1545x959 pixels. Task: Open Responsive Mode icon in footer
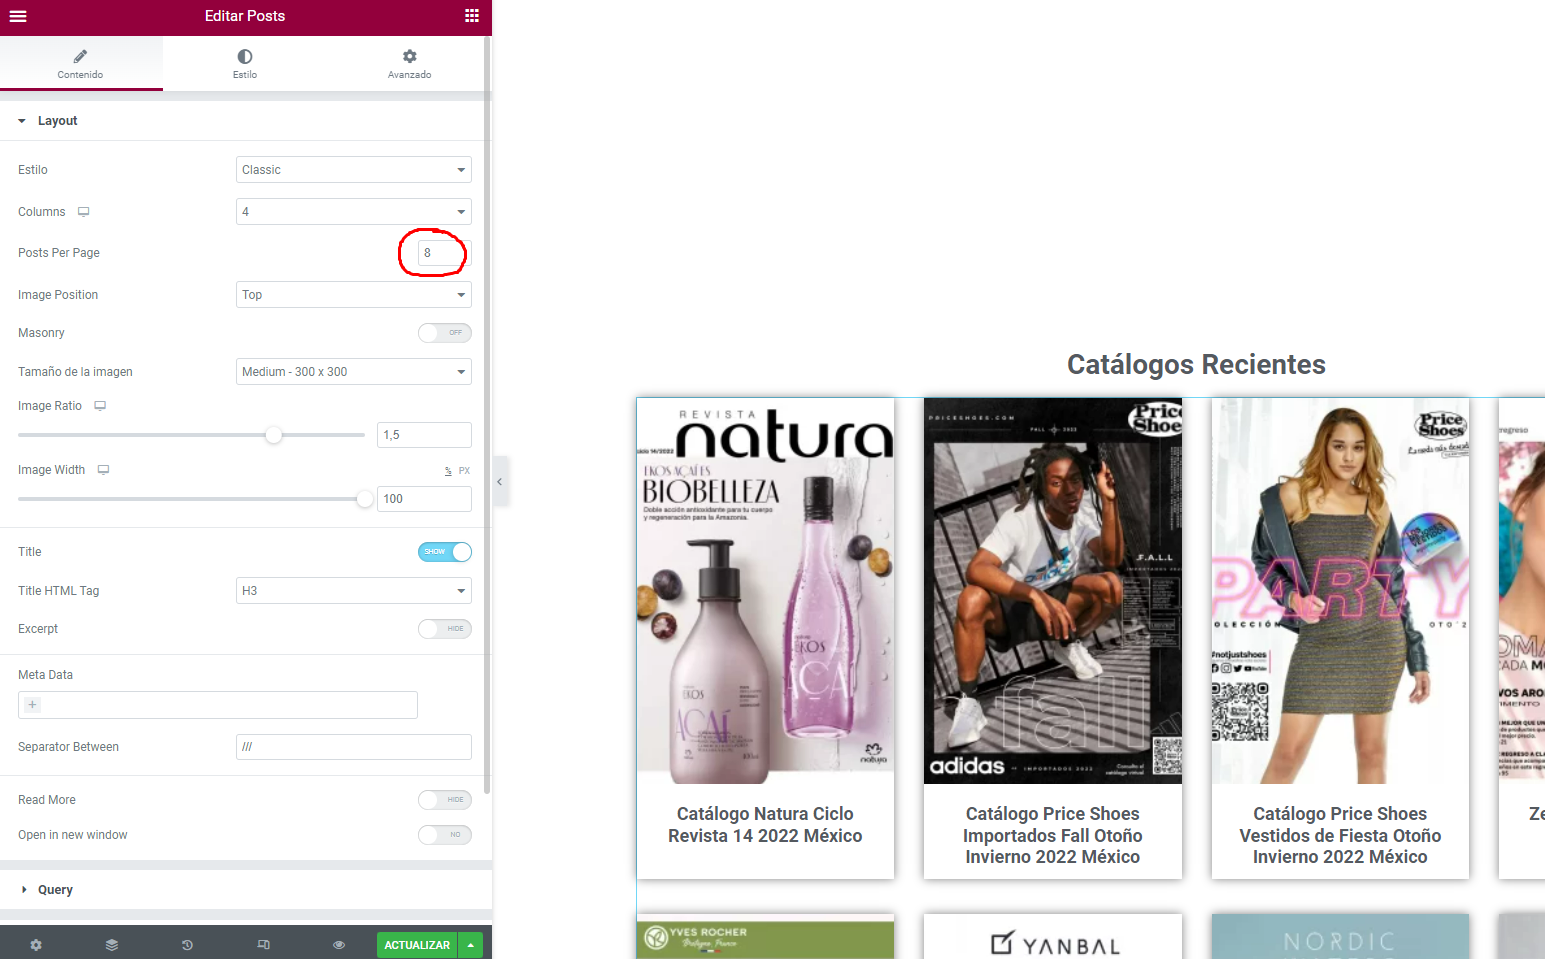(x=264, y=945)
